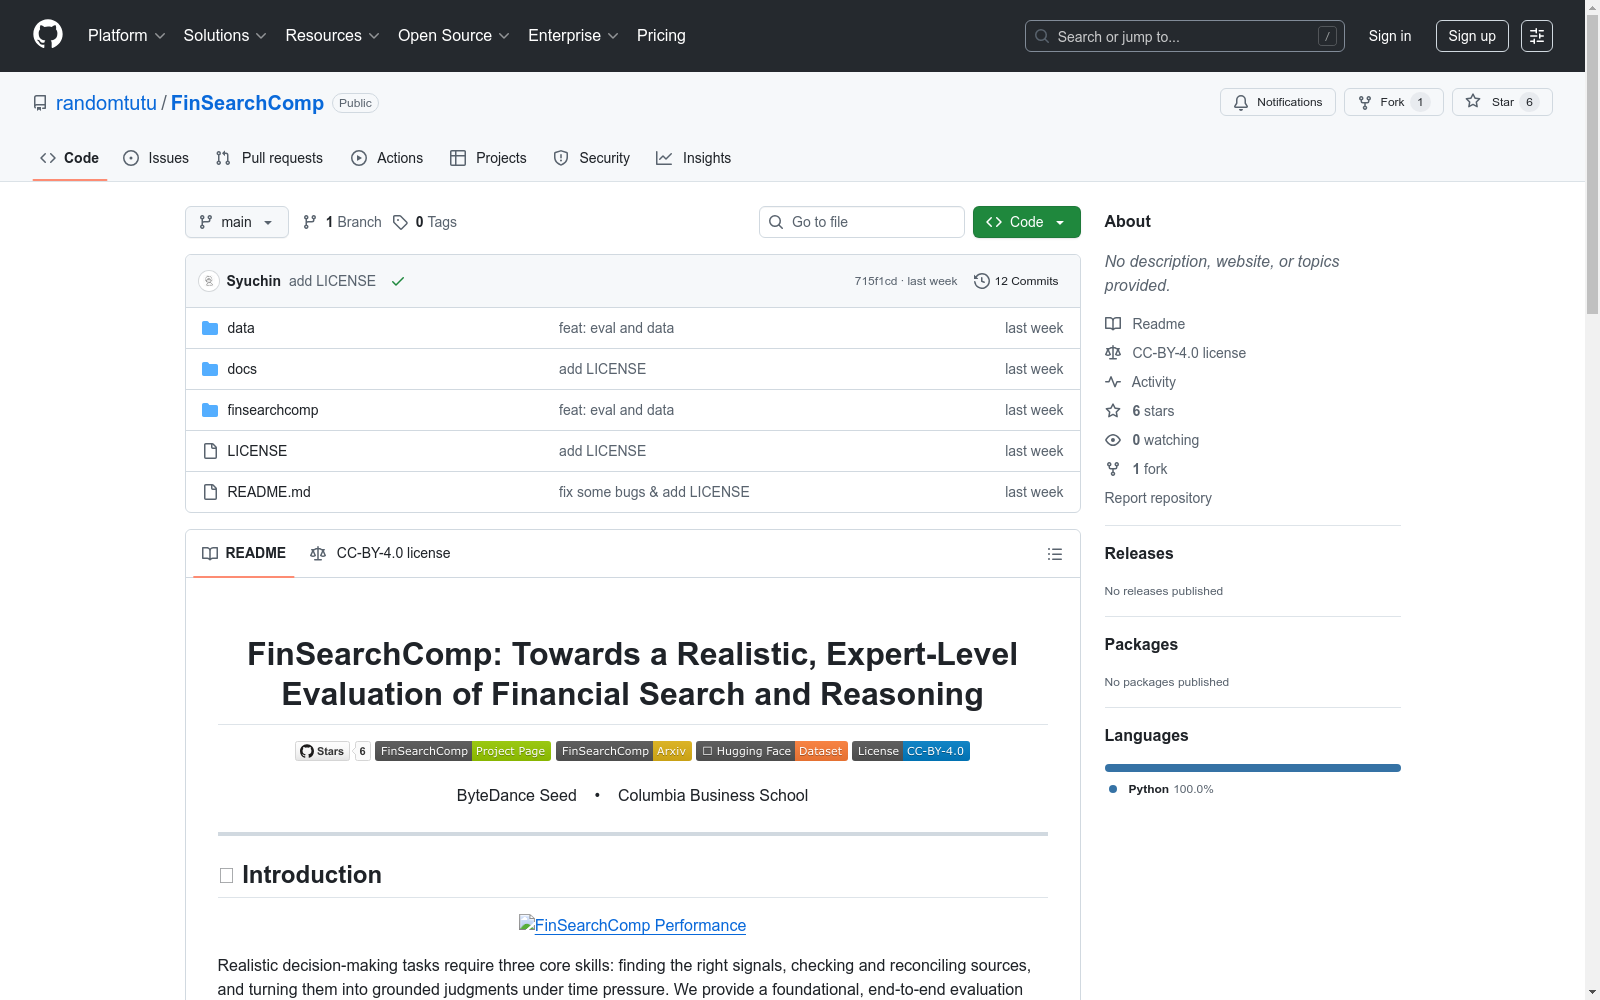Open the README outline list icon
This screenshot has height=1000, width=1600.
1055,554
